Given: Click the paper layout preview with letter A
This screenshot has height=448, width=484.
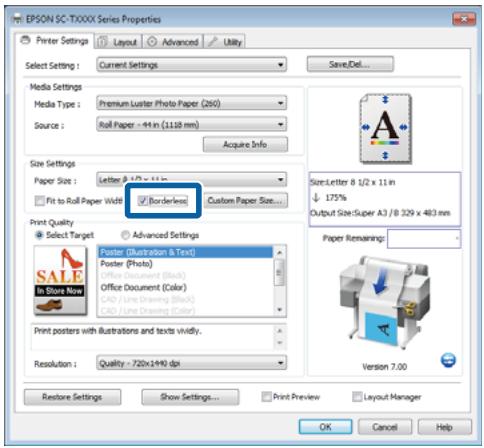Looking at the screenshot, I should coord(385,128).
